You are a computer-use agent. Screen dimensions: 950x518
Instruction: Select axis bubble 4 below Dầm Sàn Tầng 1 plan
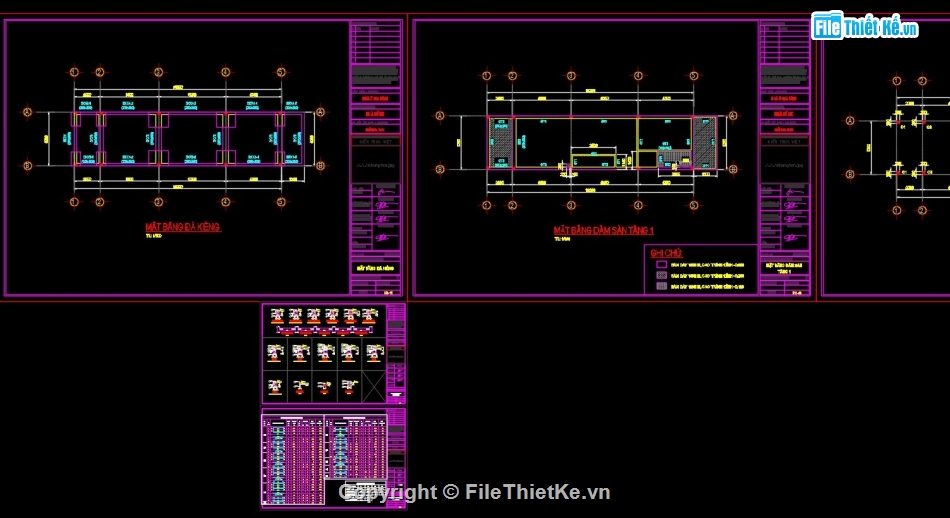(638, 205)
